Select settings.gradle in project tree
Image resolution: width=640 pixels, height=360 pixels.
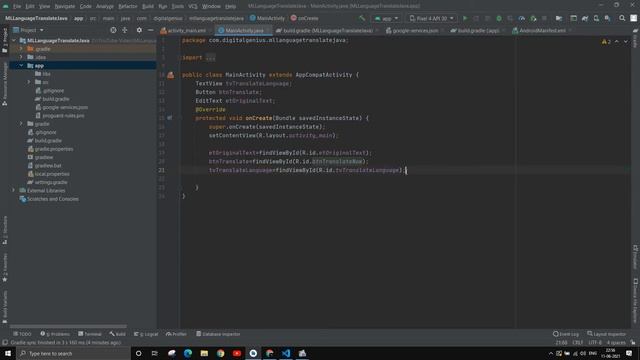tap(51, 182)
